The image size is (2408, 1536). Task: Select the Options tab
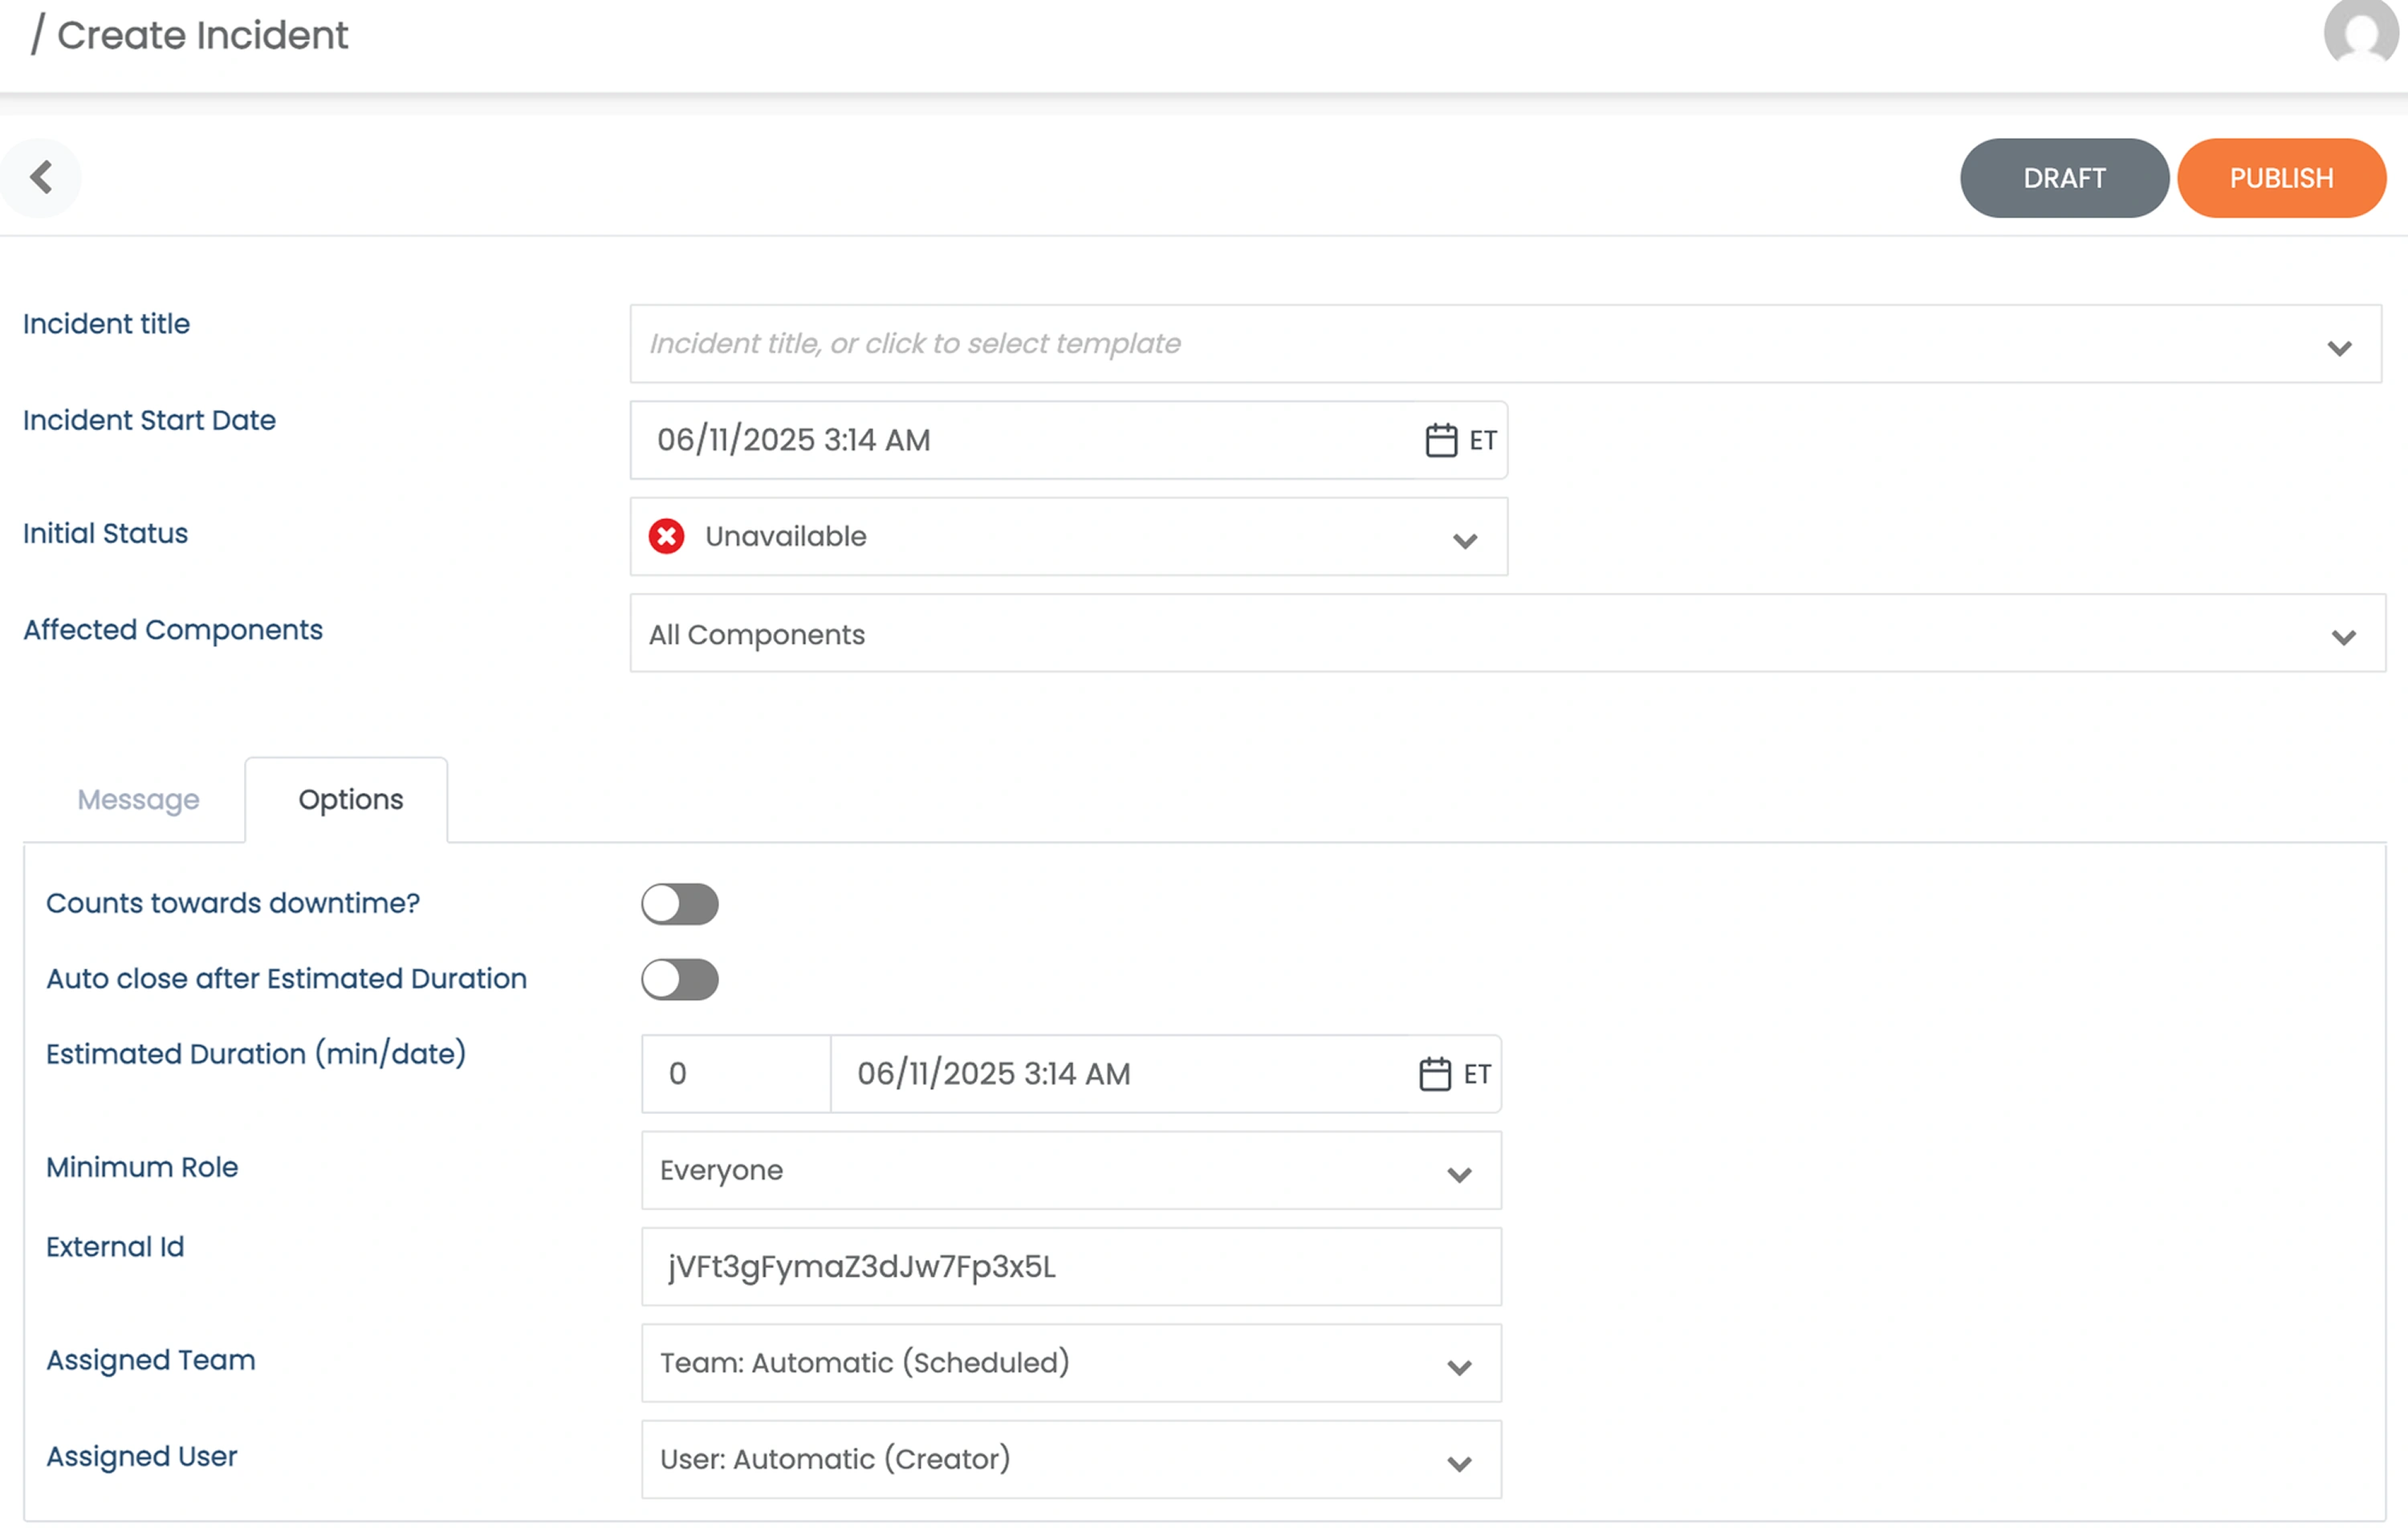coord(350,800)
